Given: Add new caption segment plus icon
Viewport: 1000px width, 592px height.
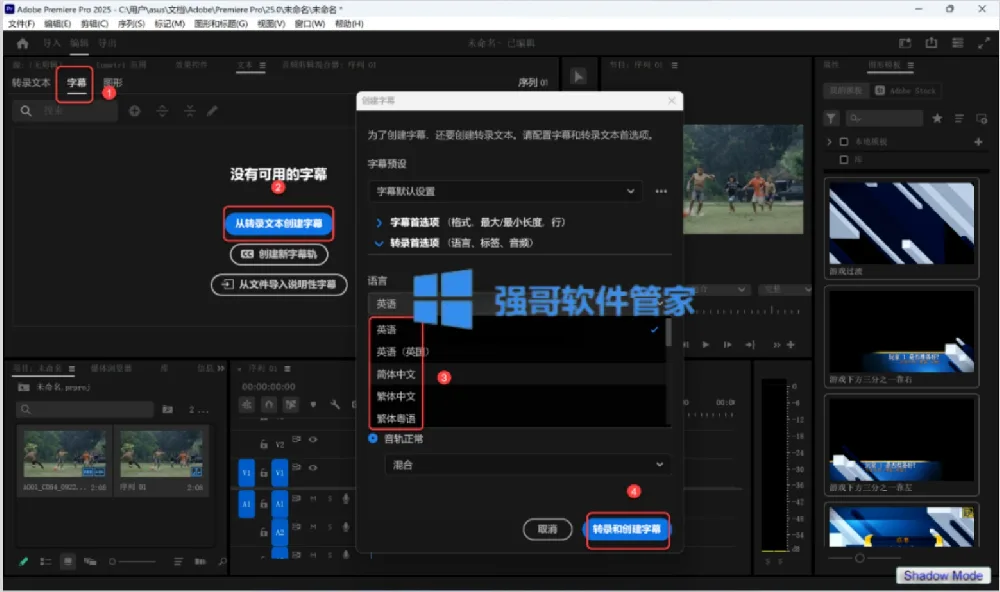Looking at the screenshot, I should tap(135, 111).
